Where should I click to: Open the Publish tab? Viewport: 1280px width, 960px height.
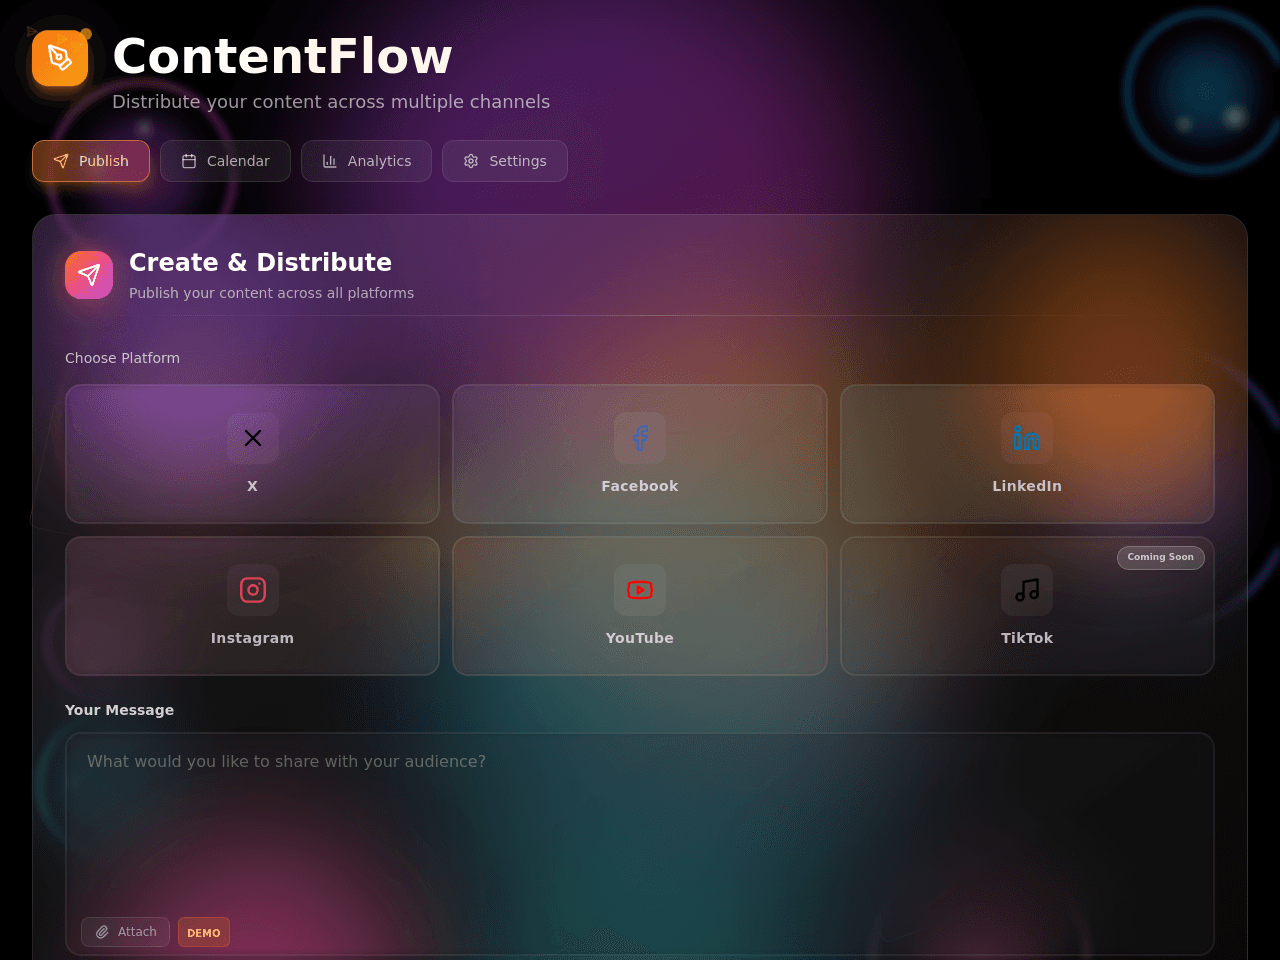pyautogui.click(x=91, y=161)
